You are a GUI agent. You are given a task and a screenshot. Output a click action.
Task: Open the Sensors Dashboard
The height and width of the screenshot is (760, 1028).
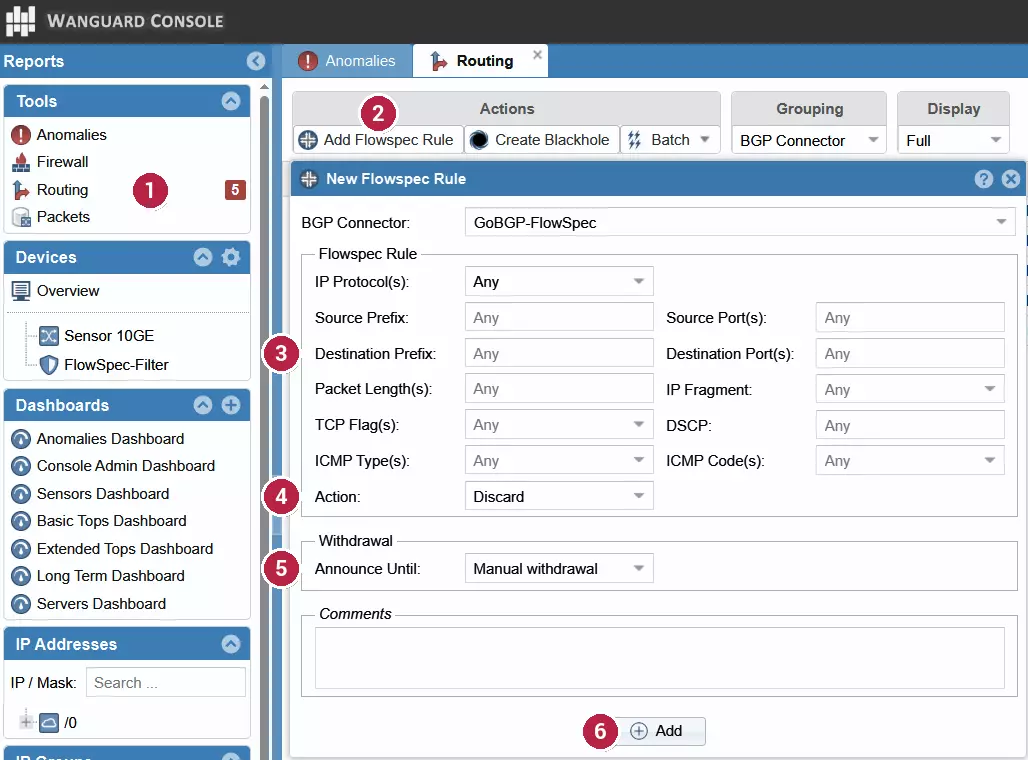103,494
